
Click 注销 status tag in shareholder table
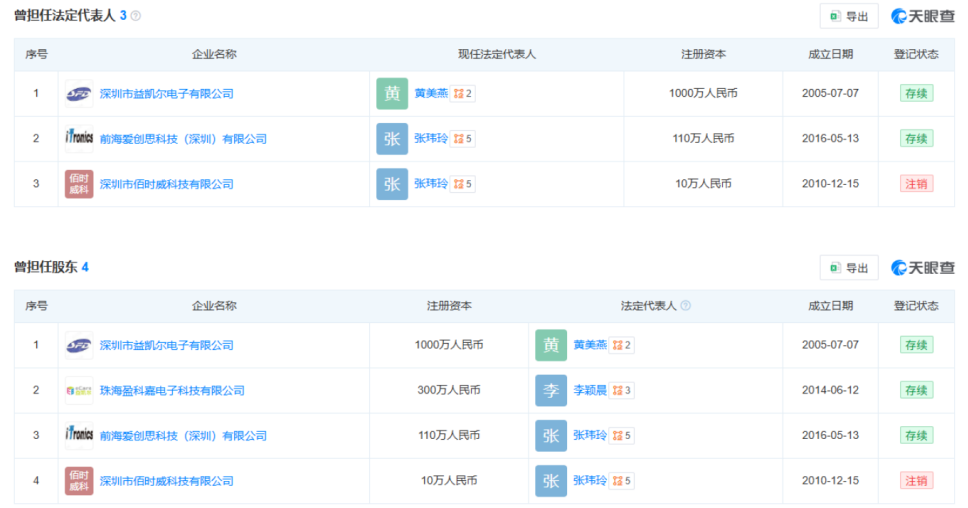(916, 480)
